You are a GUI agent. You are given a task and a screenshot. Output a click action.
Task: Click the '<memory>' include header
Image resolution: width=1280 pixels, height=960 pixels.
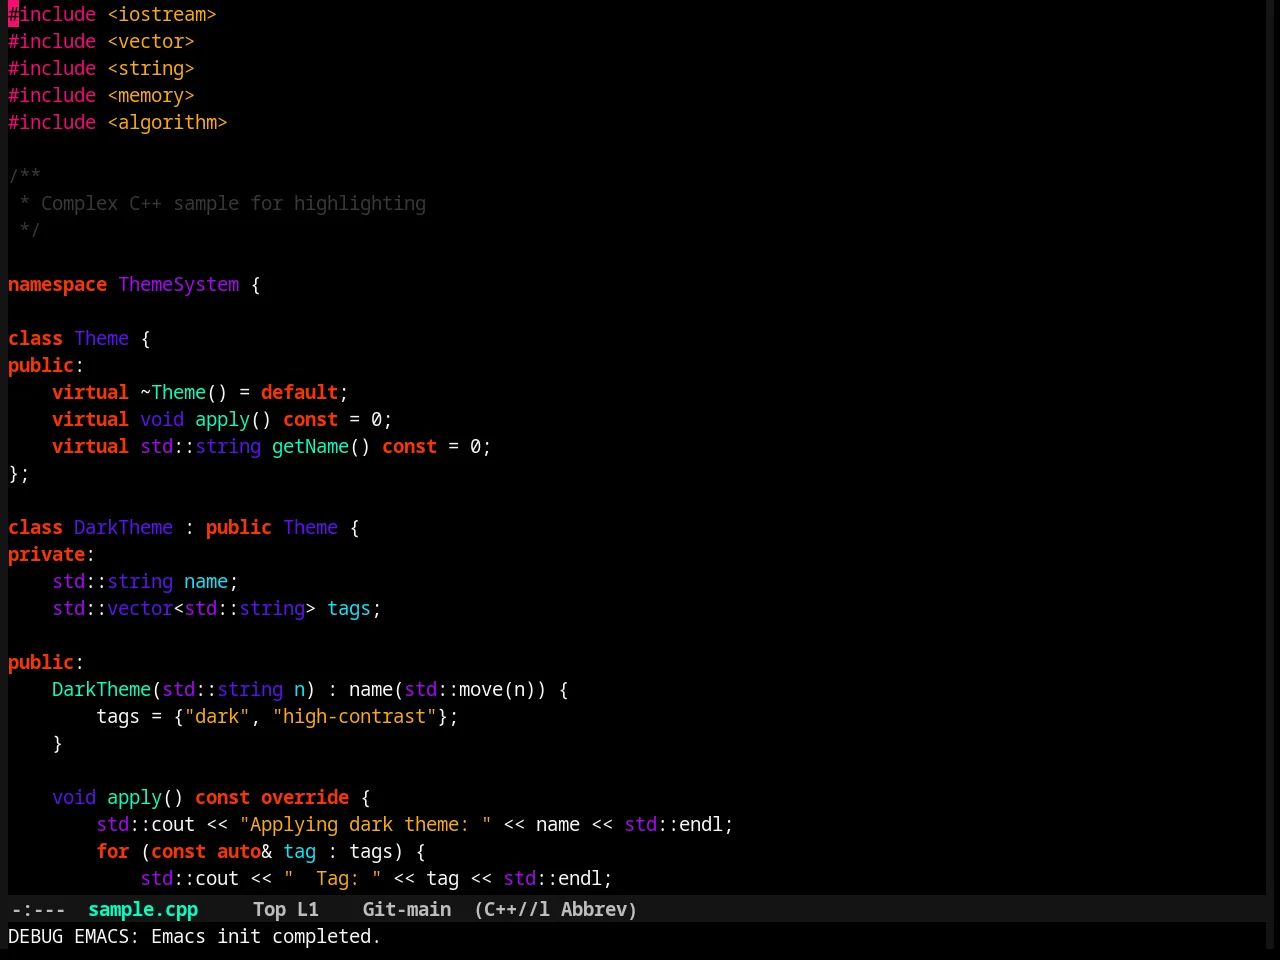[151, 95]
